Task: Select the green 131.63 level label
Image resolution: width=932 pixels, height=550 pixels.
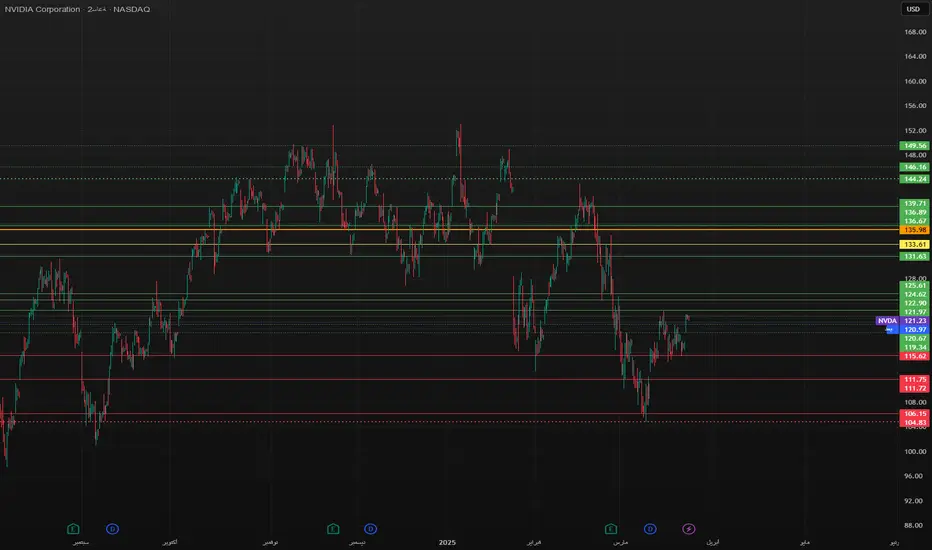Action: (915, 256)
